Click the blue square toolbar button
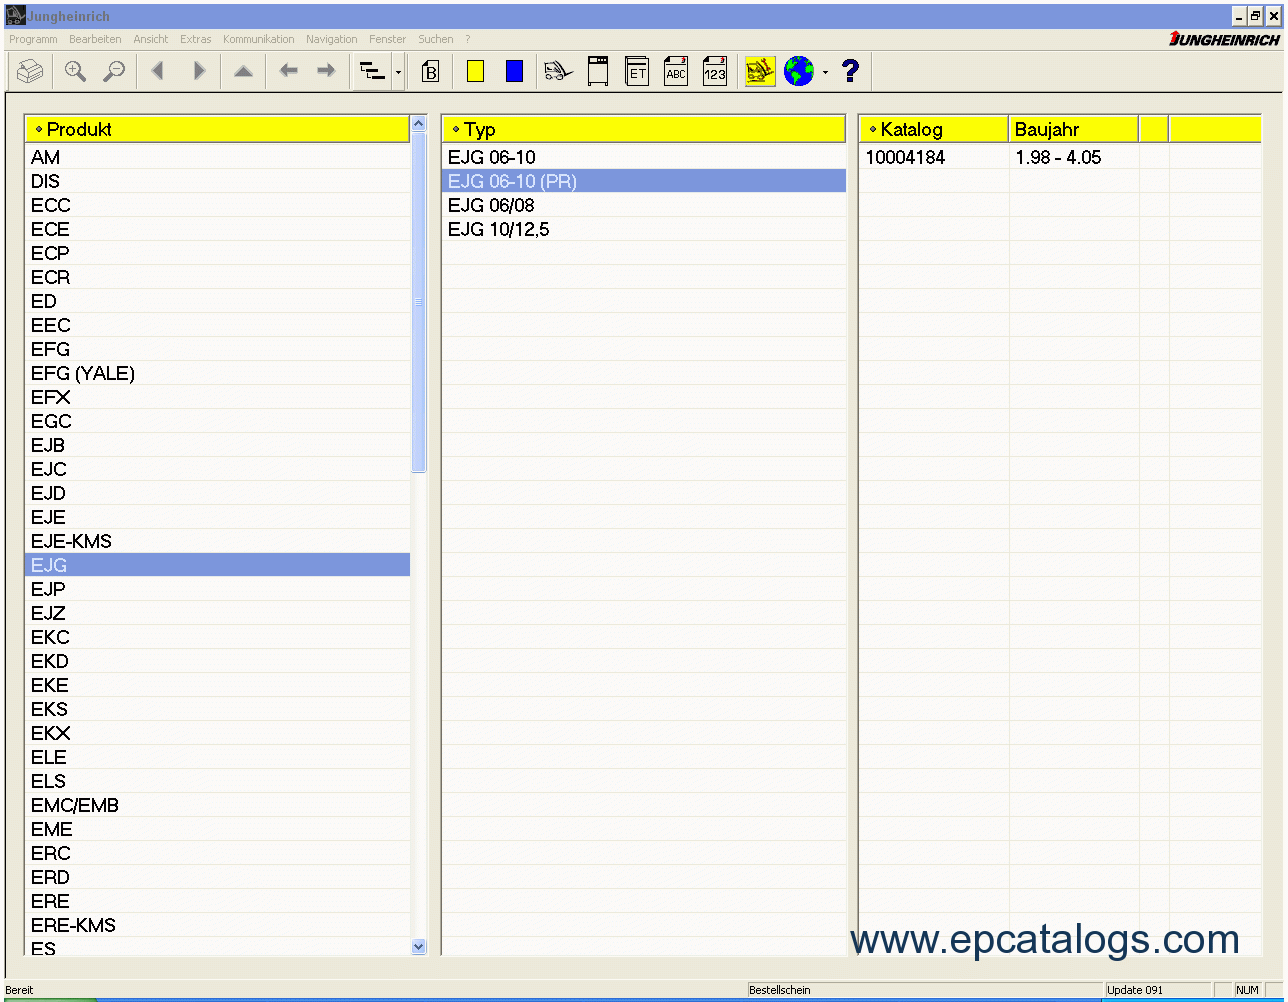Image resolution: width=1288 pixels, height=1002 pixels. click(514, 71)
